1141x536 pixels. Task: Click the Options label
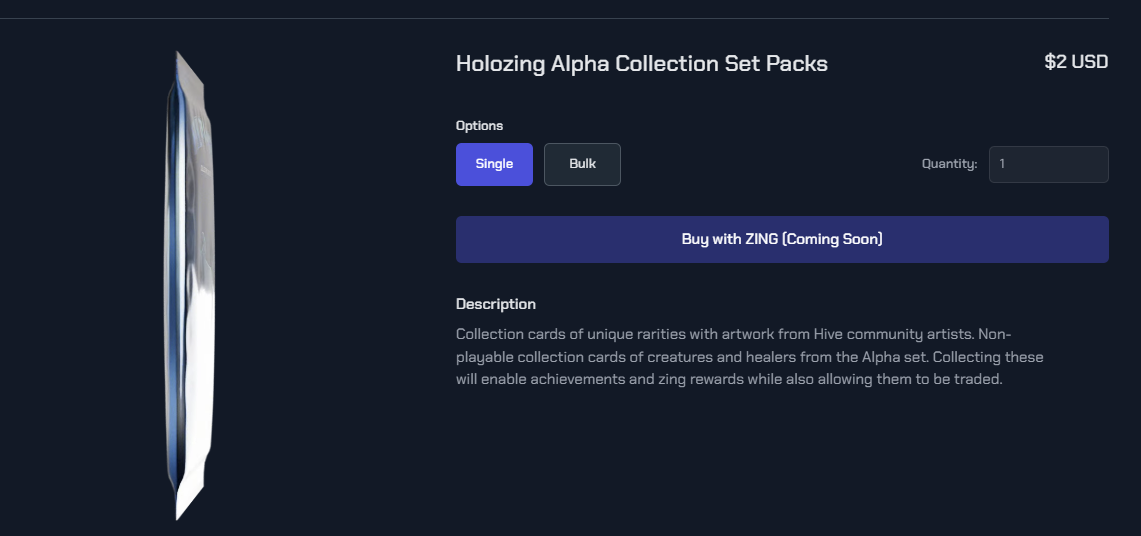click(479, 126)
